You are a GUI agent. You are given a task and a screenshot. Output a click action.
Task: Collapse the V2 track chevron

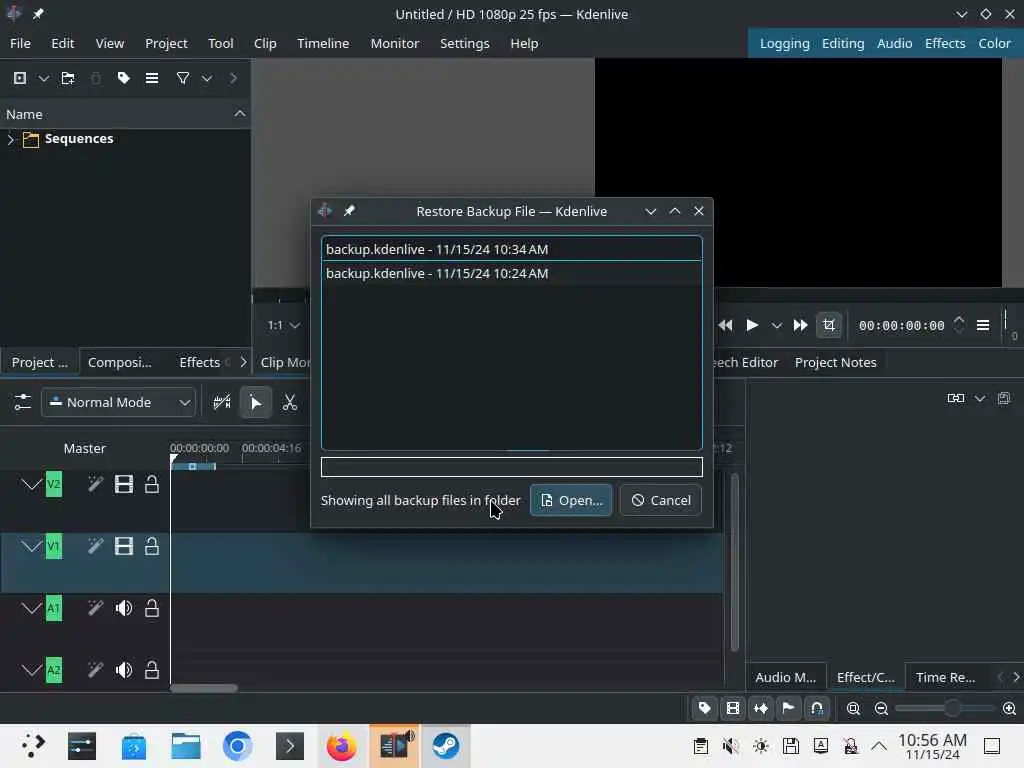(x=31, y=484)
